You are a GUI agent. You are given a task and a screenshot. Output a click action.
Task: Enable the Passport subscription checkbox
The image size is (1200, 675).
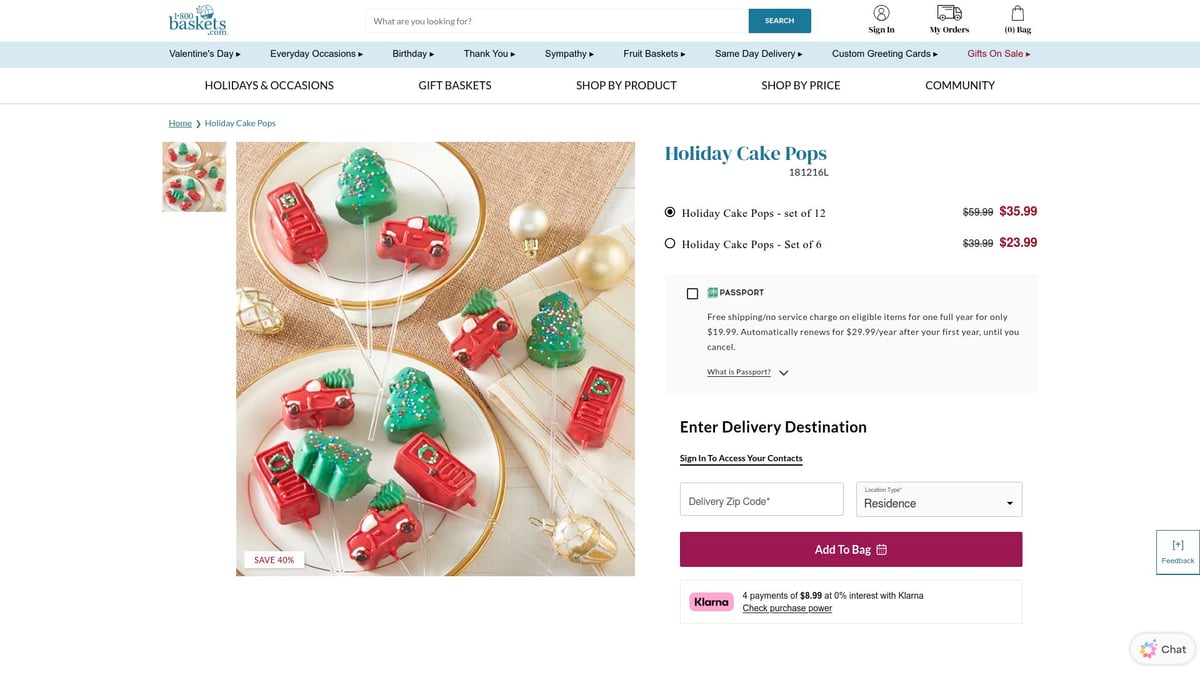[692, 293]
